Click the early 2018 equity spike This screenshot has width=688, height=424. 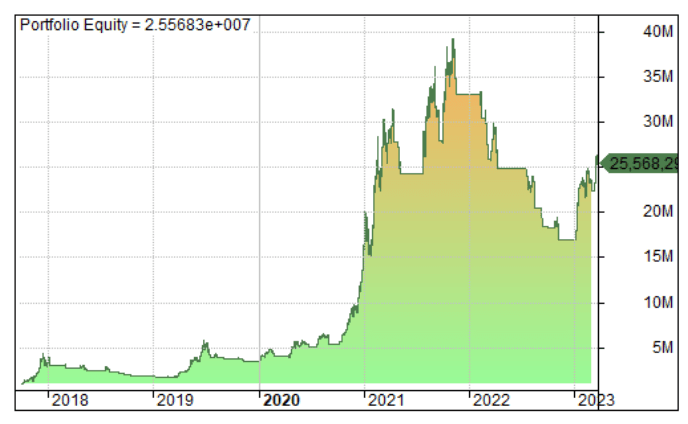point(43,356)
